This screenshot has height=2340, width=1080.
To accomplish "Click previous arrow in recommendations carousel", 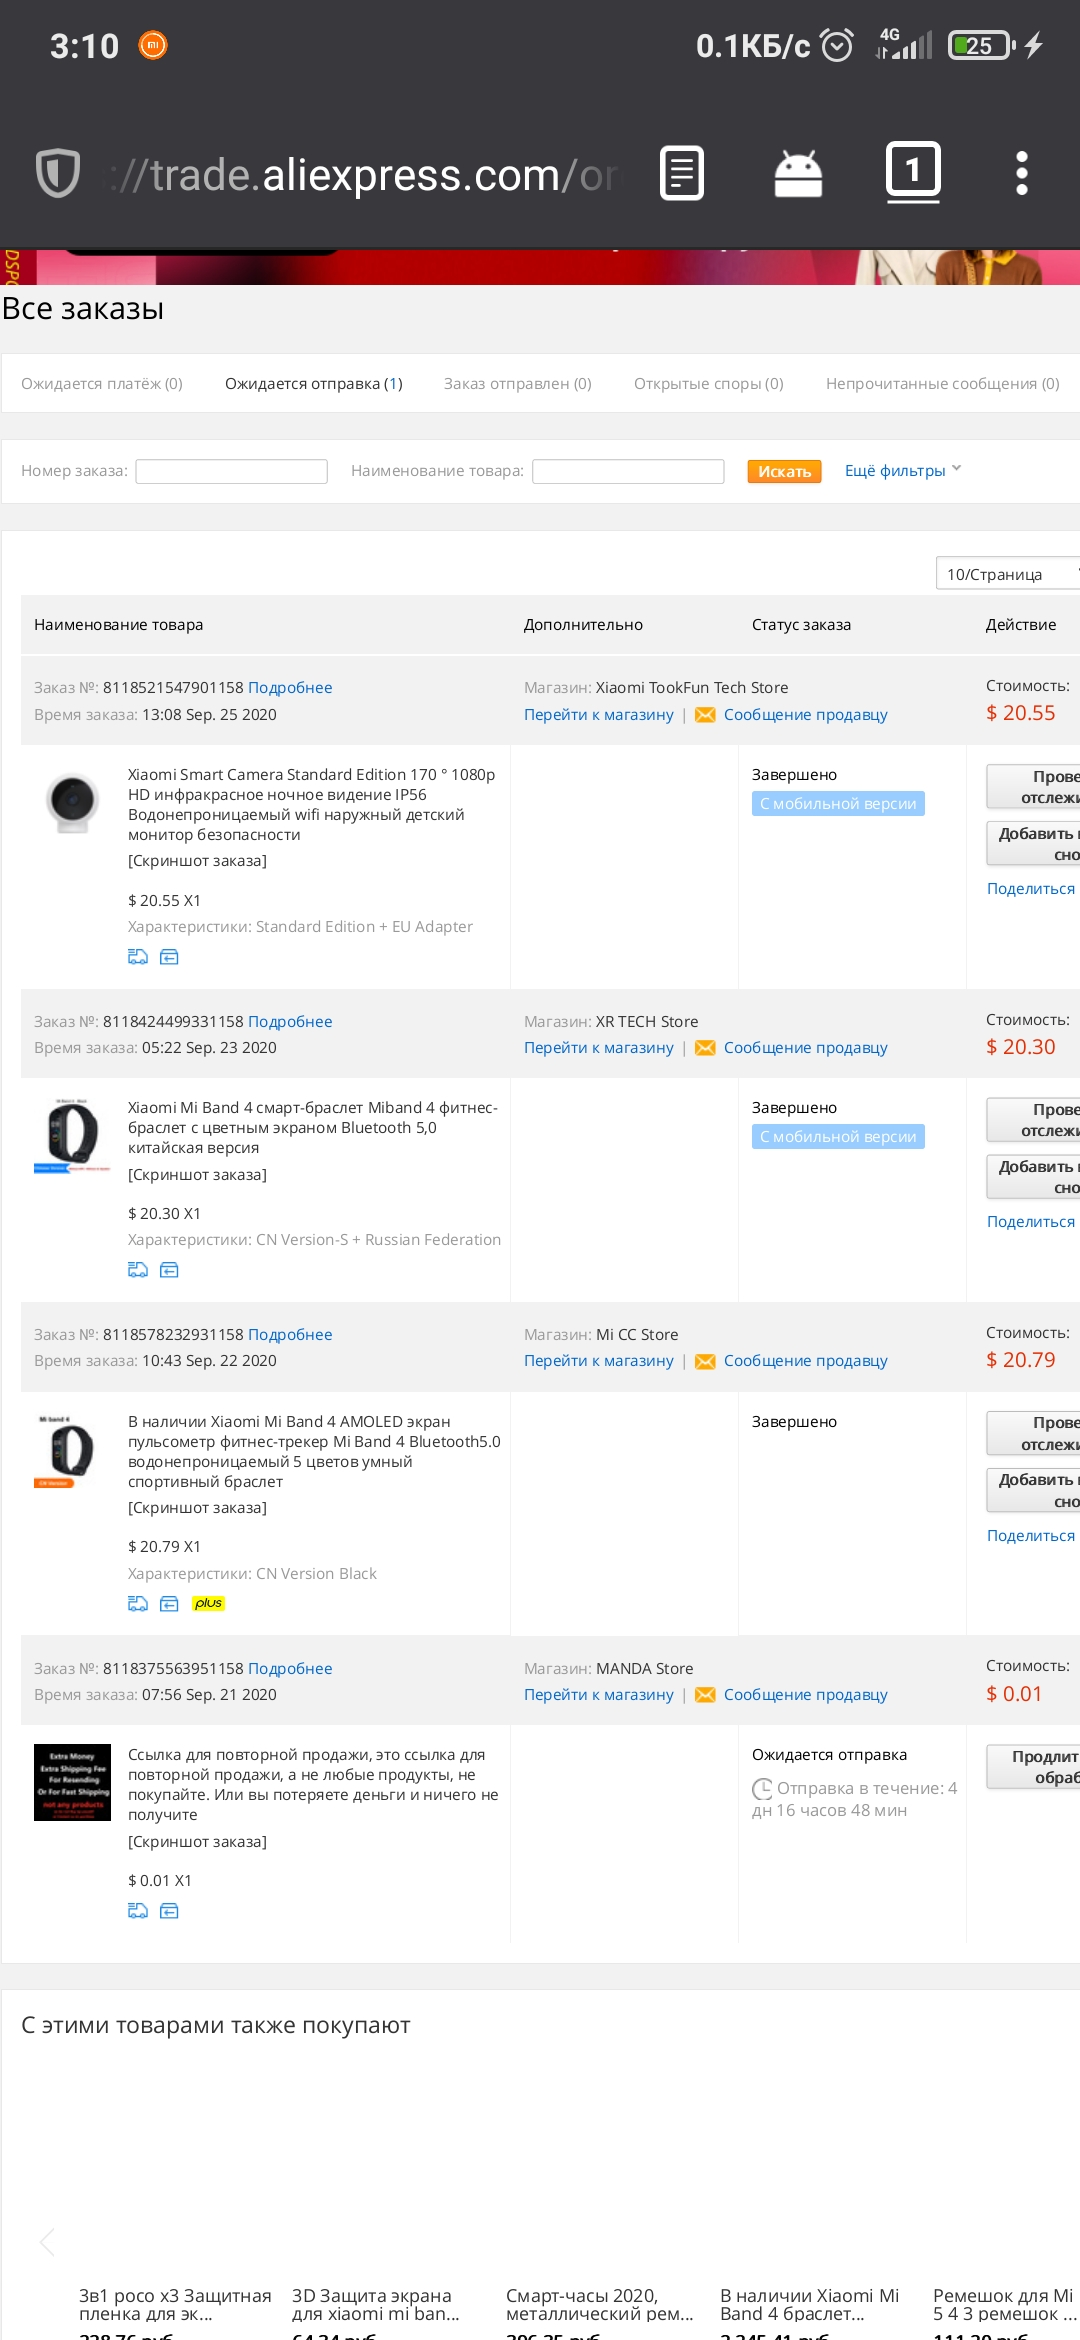I will 46,2241.
